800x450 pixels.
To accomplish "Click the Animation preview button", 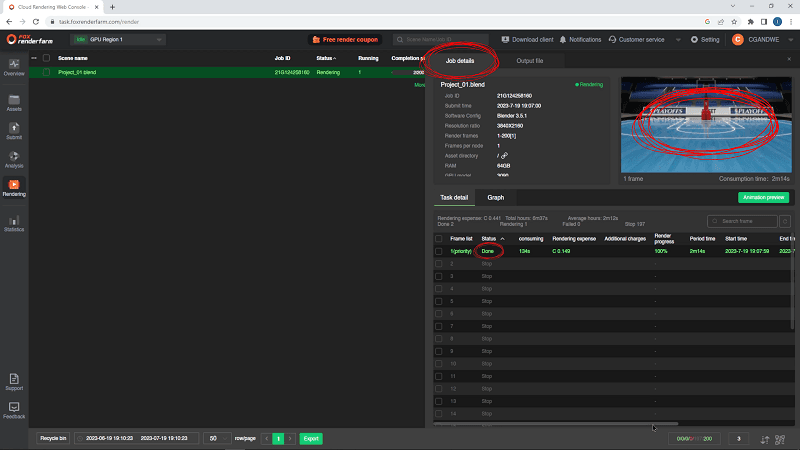I will tap(763, 197).
